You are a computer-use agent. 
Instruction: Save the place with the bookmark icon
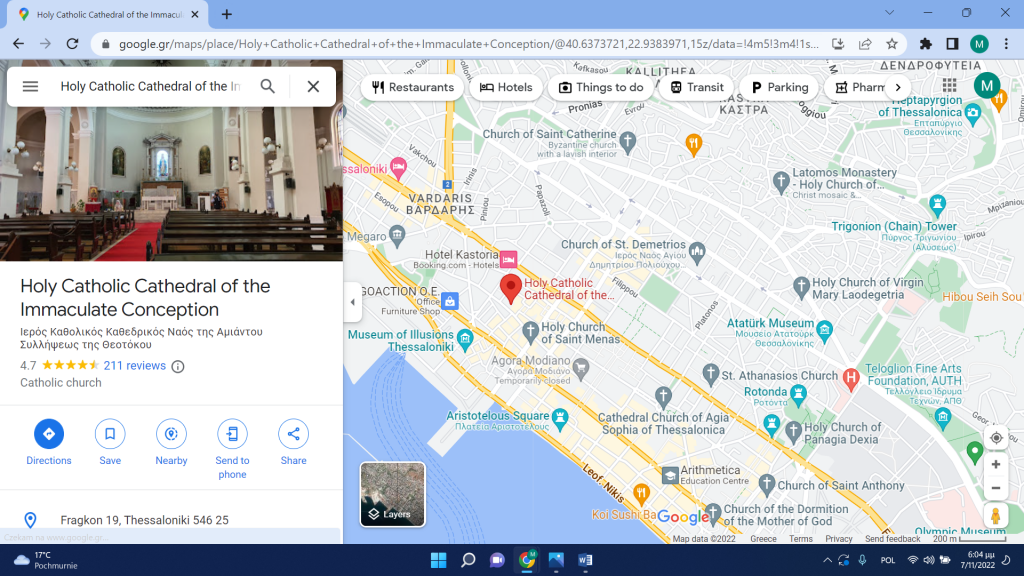pos(110,434)
